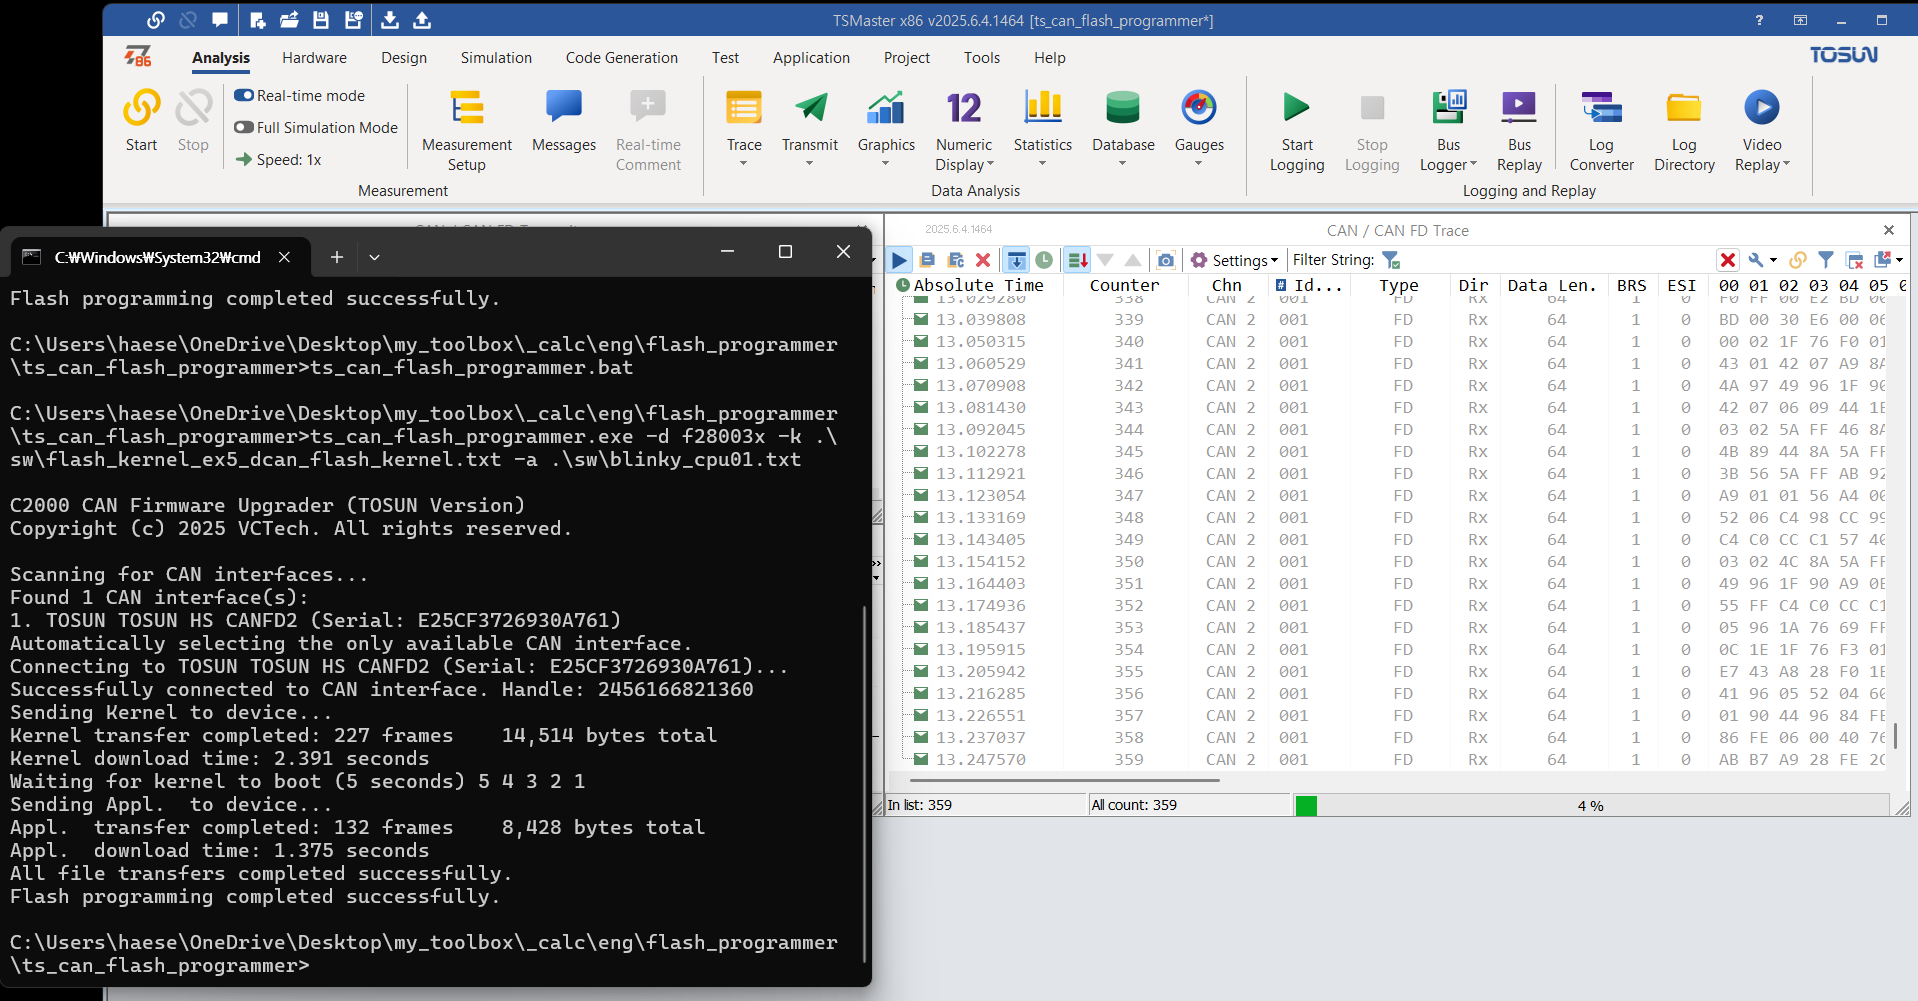Click the Save As icon in title bar
This screenshot has width=1918, height=1001.
click(x=353, y=20)
